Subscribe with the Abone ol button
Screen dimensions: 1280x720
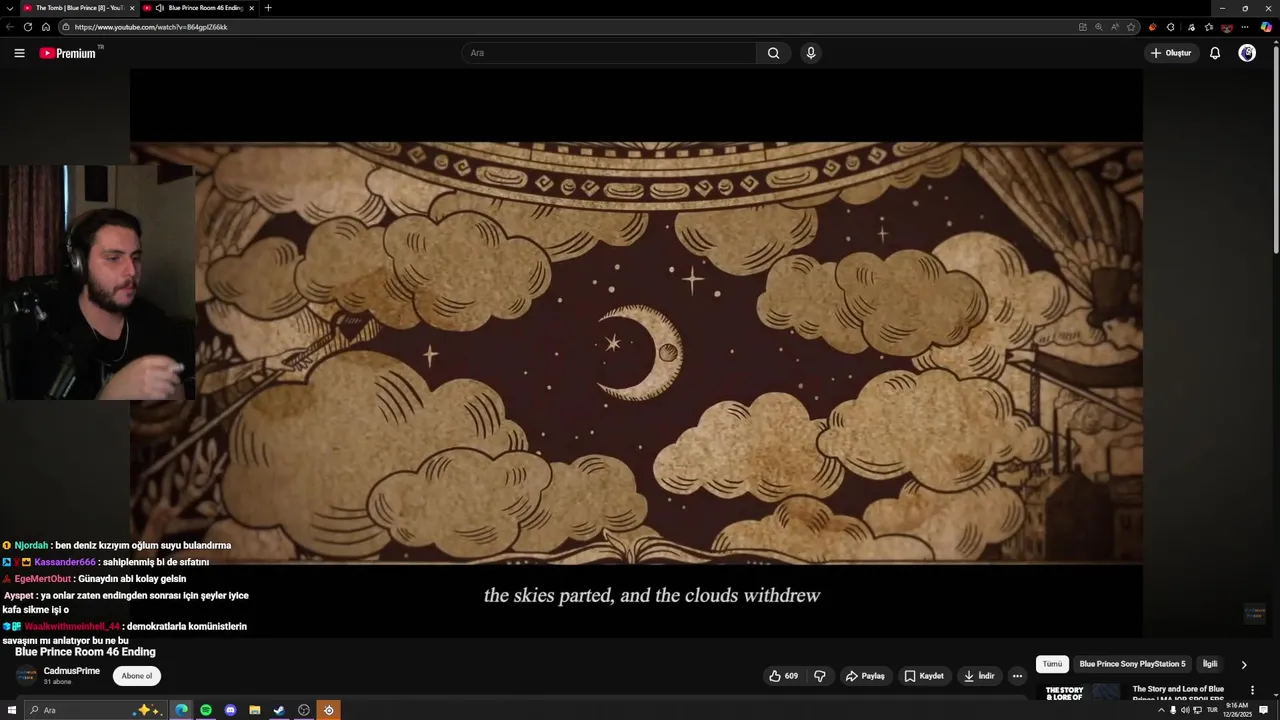137,676
